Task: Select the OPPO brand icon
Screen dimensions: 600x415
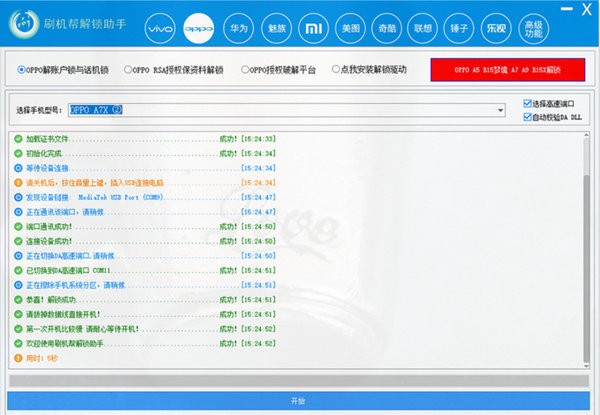Action: (200, 30)
